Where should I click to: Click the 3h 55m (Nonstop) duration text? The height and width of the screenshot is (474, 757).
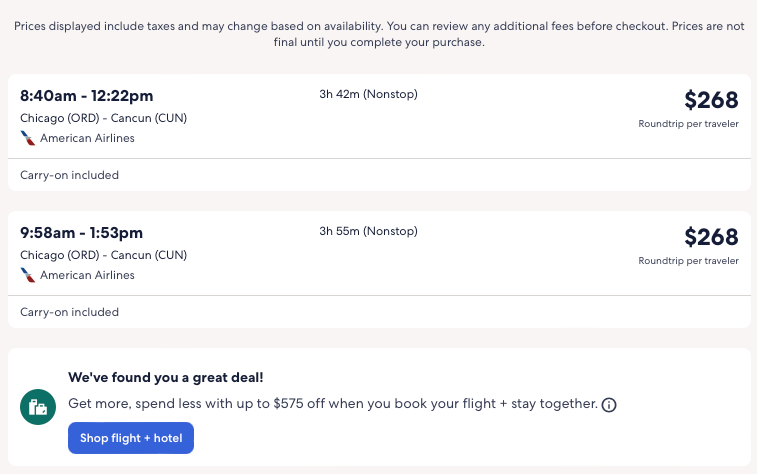[368, 232]
